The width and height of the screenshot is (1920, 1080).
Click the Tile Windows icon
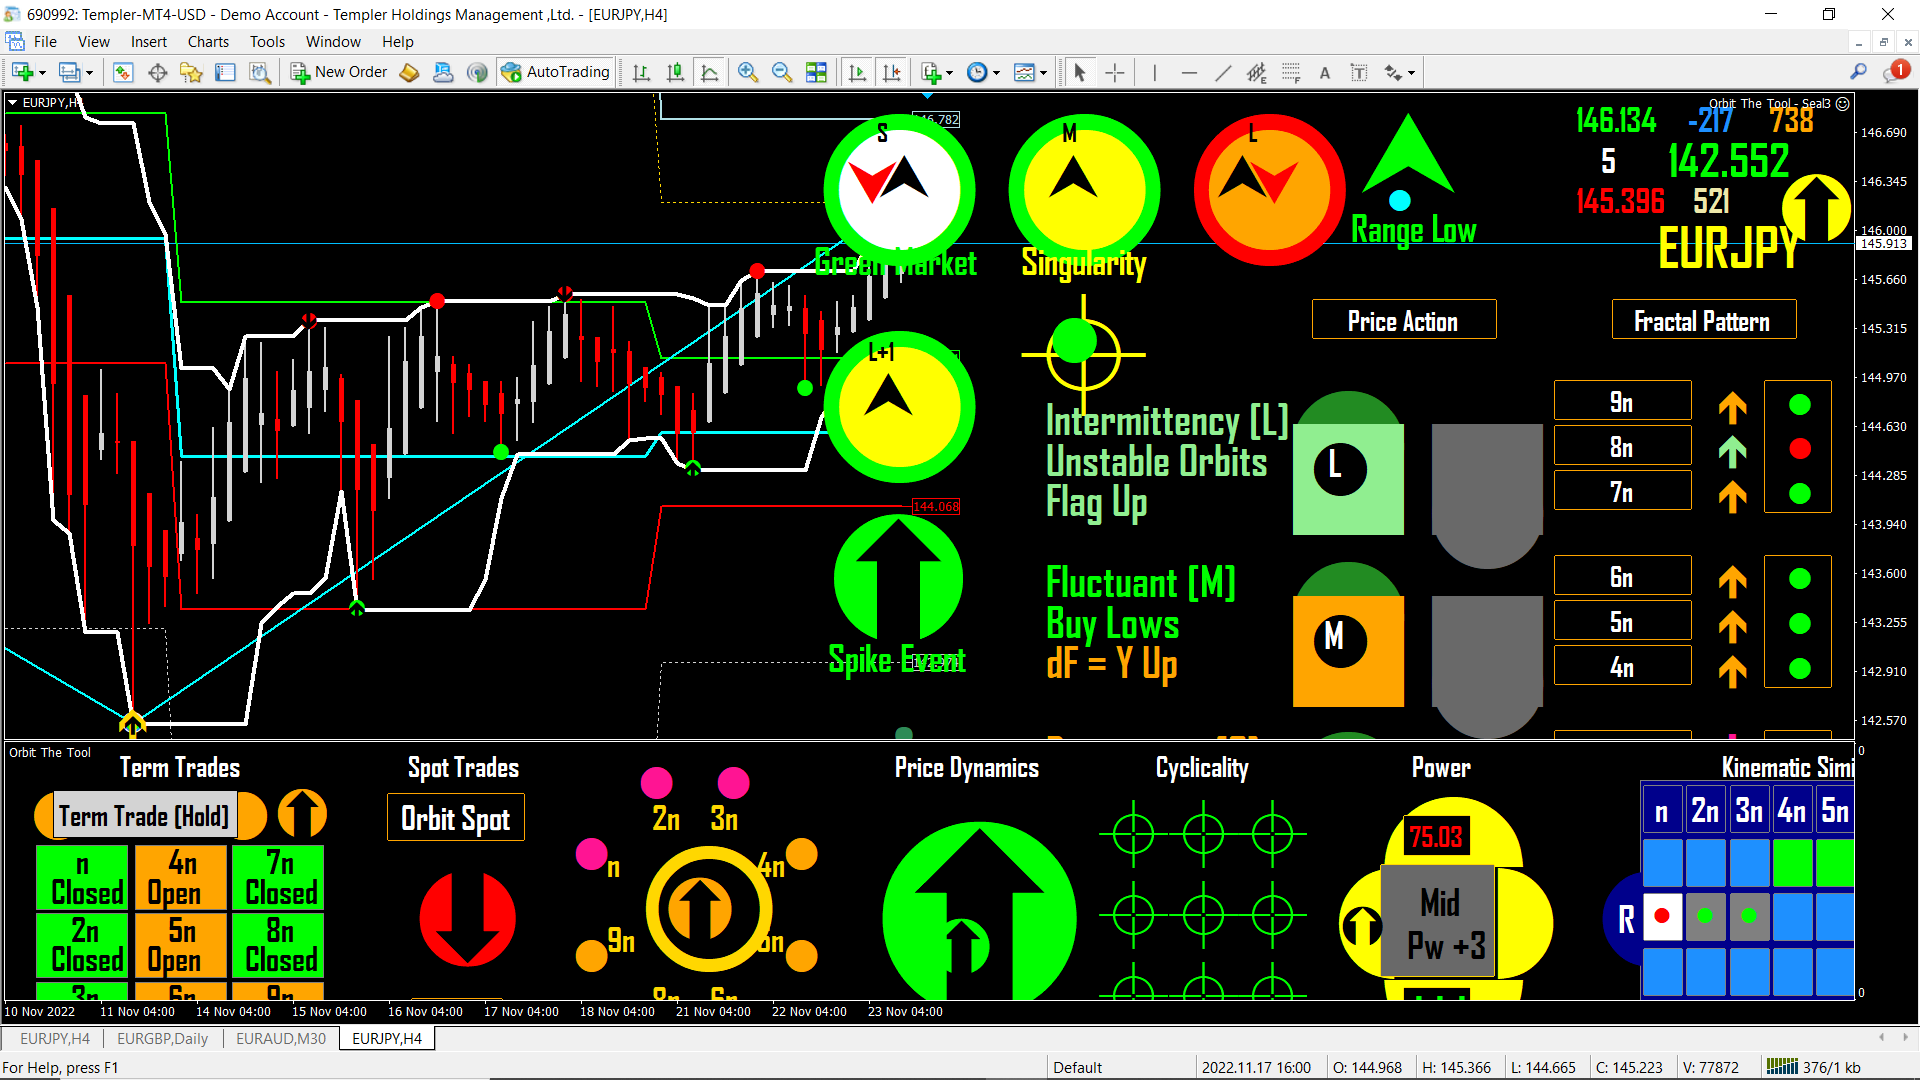817,72
